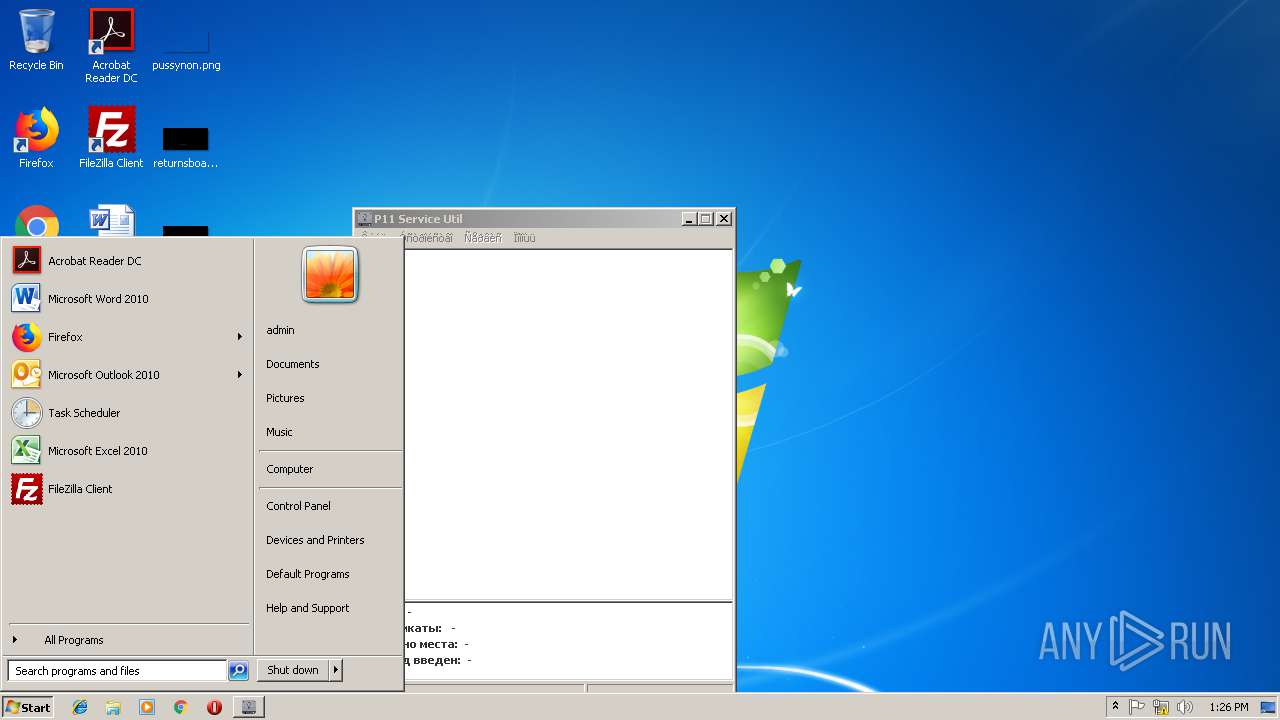Select the returnsboa desktop file
The image size is (1280, 720).
pos(186,146)
